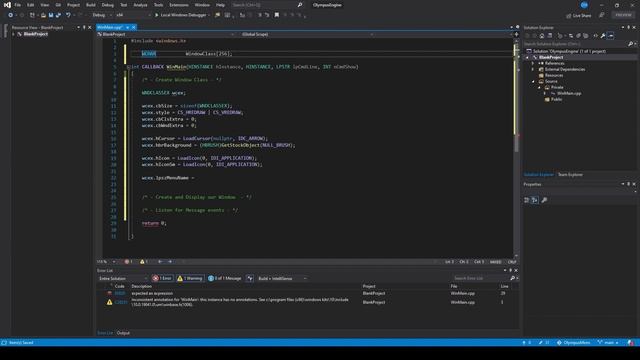
Task: Click the user account avatar icon
Action: [584, 5]
